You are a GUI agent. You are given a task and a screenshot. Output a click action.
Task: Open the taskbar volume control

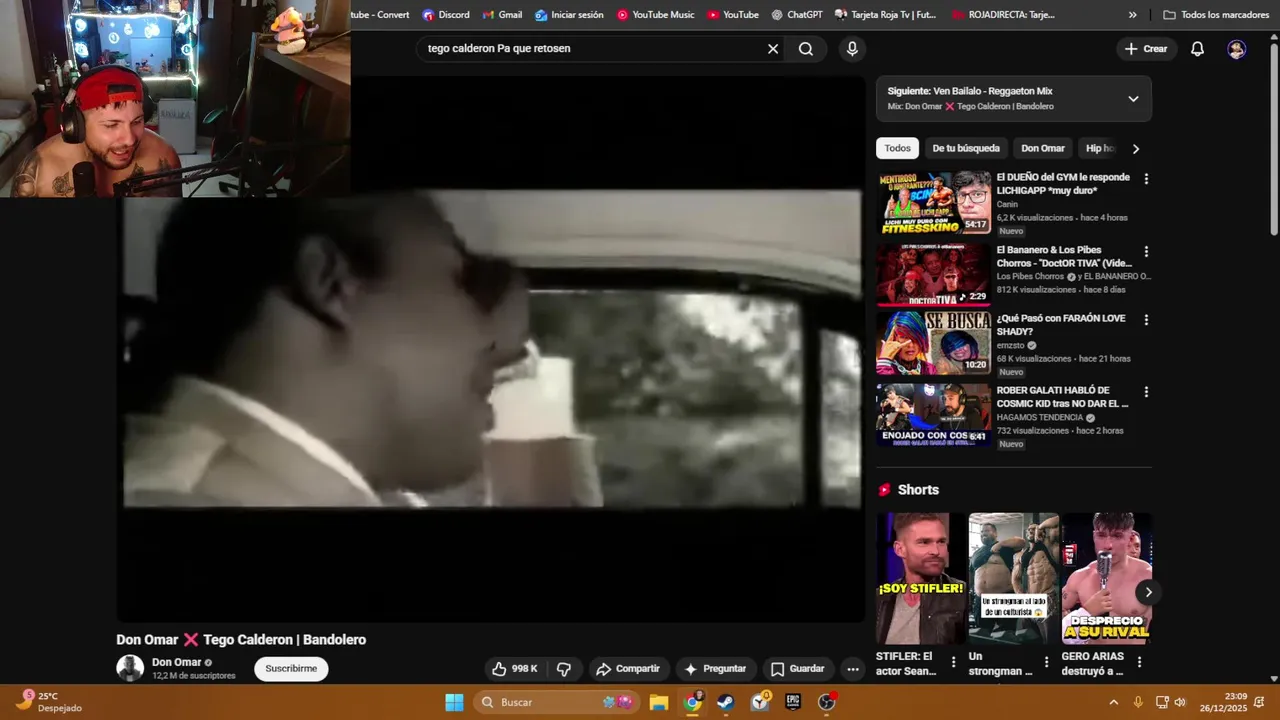click(x=1180, y=702)
